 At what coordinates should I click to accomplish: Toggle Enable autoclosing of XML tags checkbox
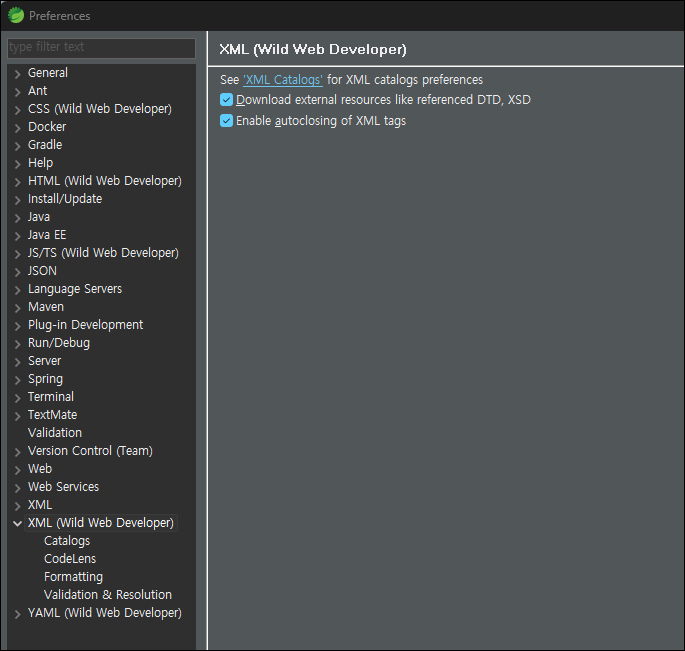coord(226,121)
